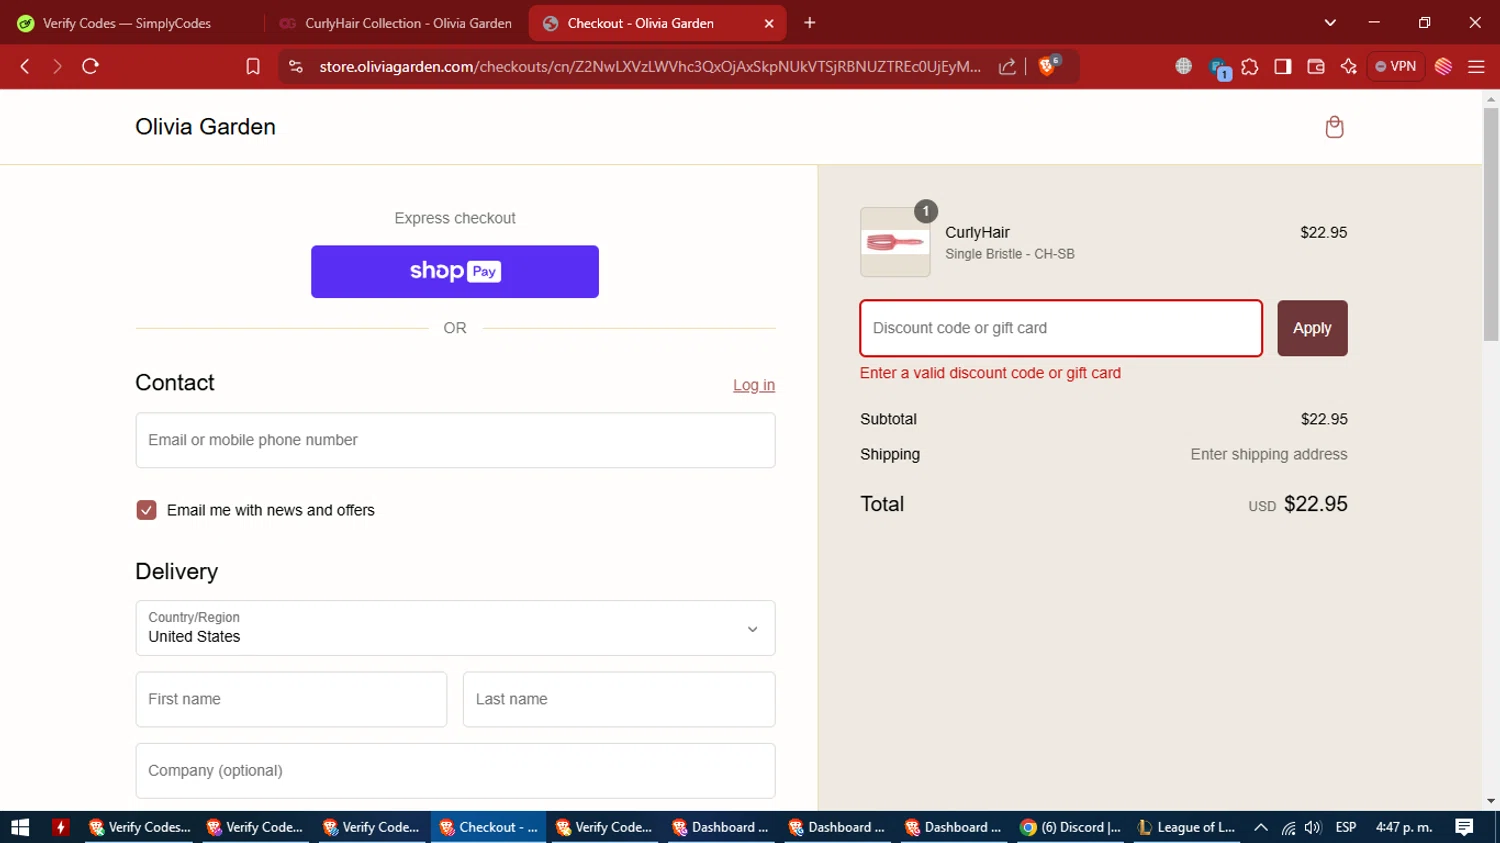Viewport: 1500px width, 843px height.
Task: Switch to Verify Codes — SimplyCodes tab
Action: [x=127, y=23]
